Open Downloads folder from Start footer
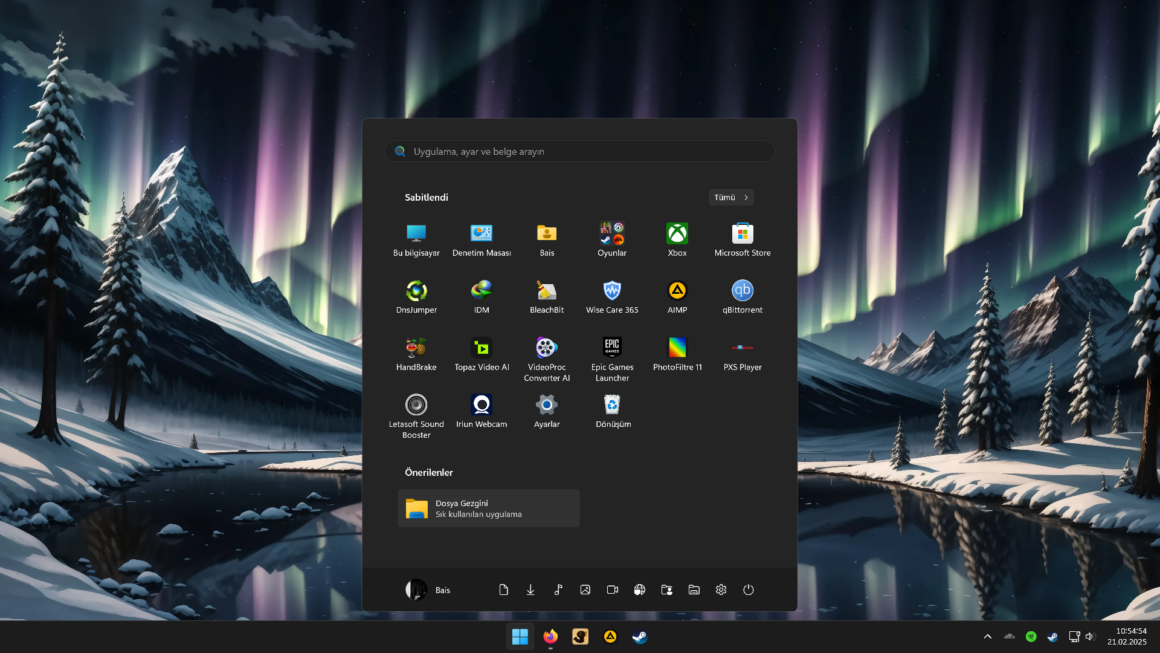 click(x=530, y=589)
